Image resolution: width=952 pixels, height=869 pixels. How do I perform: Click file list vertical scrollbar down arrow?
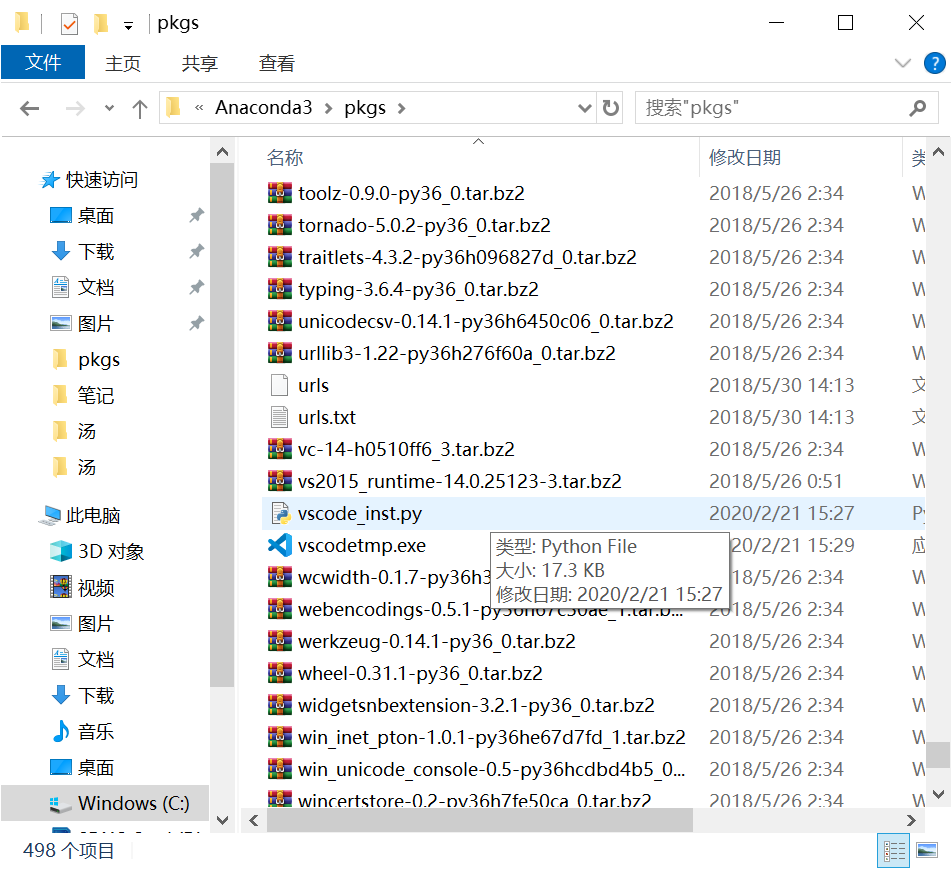pyautogui.click(x=938, y=794)
